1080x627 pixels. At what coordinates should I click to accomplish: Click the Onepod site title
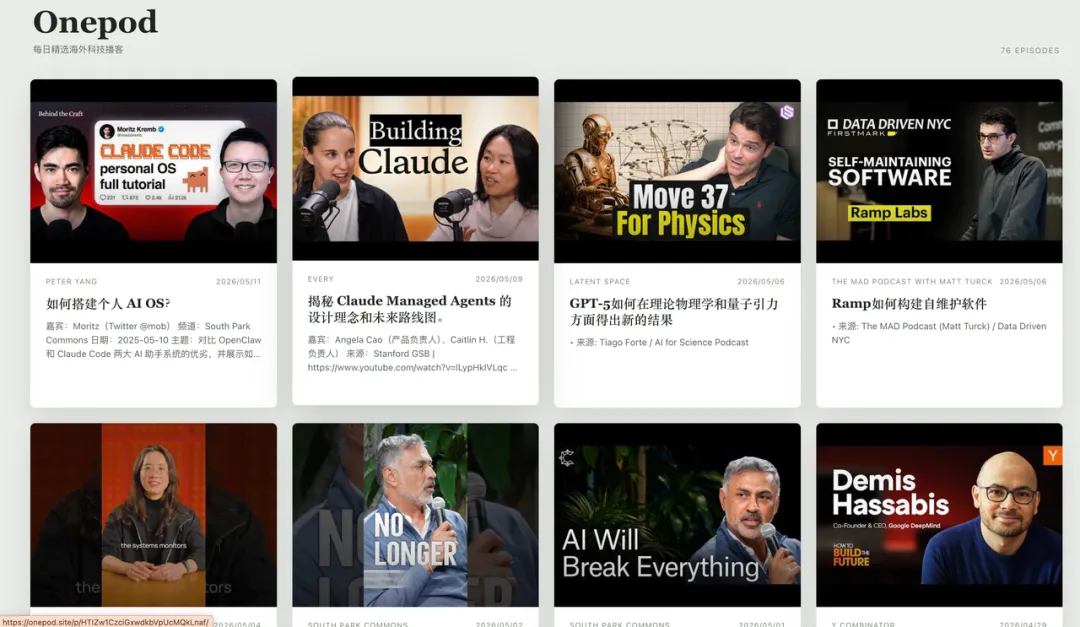point(95,23)
